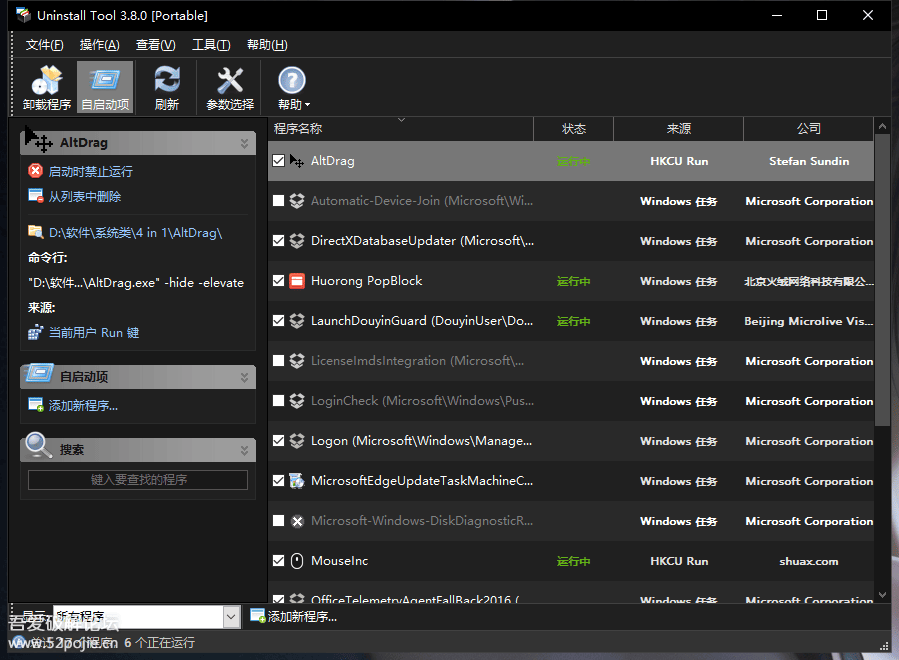Select the Stefan Sundin company cell

pos(809,161)
